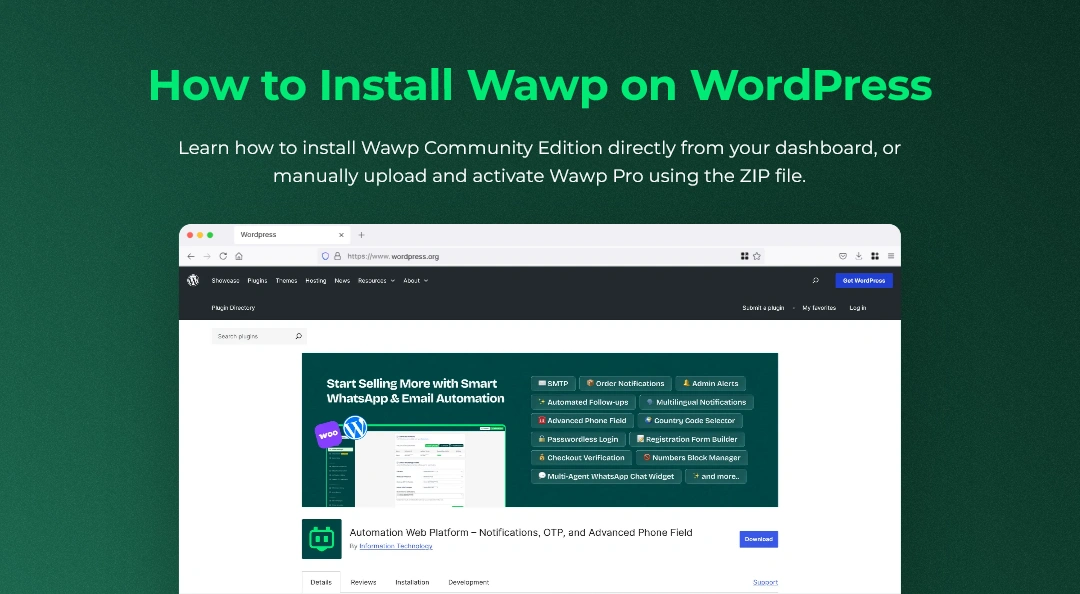Expand the About menu
Screen dimensions: 1080x594
[415, 280]
